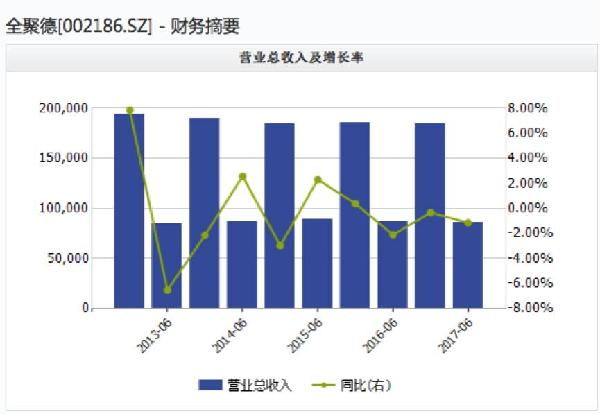Click the blue 营业总收入 legend swatch

(212, 385)
